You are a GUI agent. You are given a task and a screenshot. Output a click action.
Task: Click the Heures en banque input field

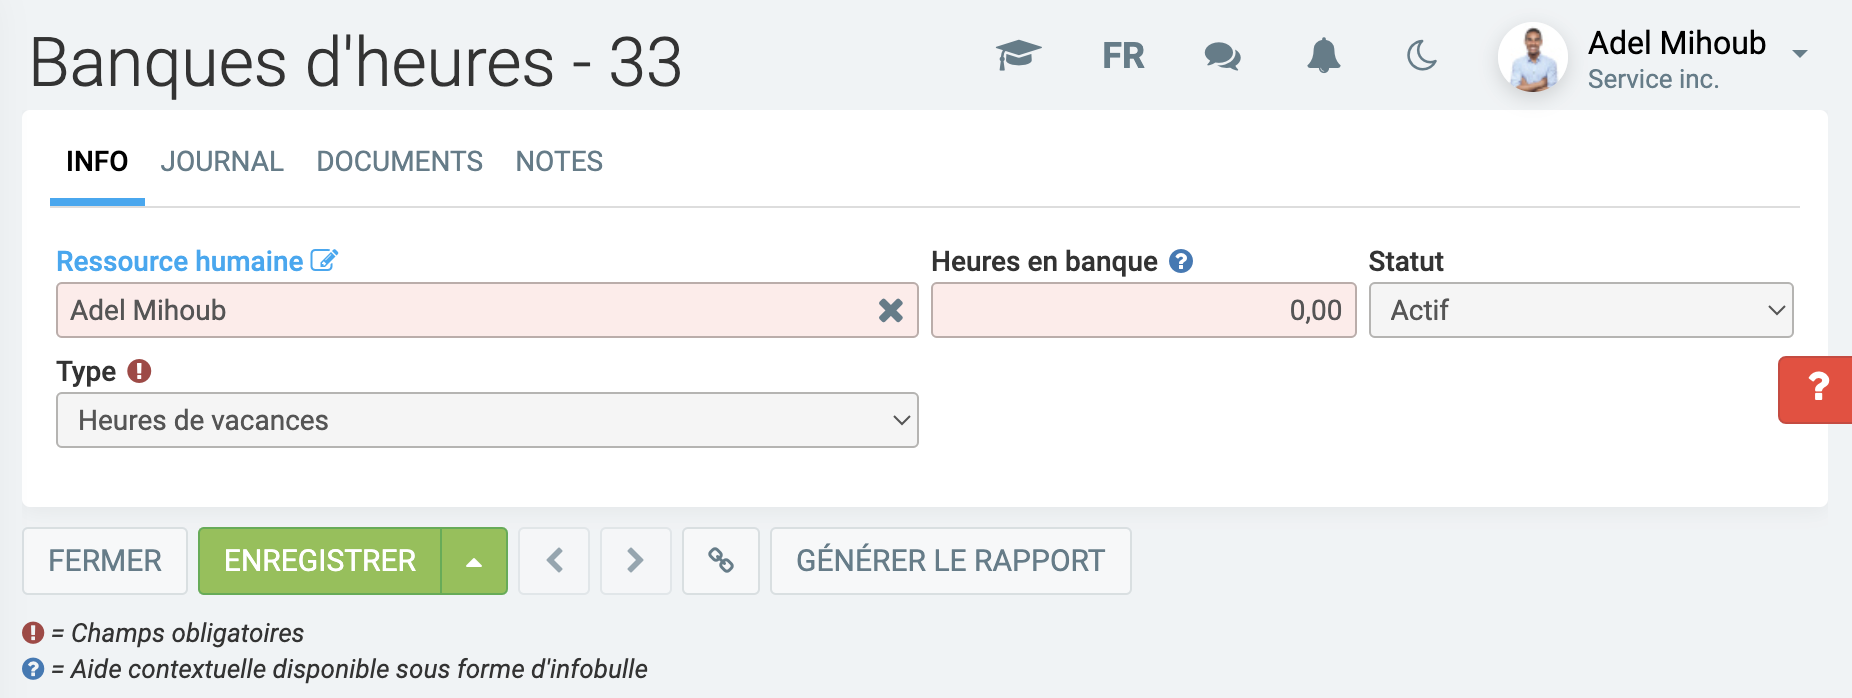click(1143, 311)
